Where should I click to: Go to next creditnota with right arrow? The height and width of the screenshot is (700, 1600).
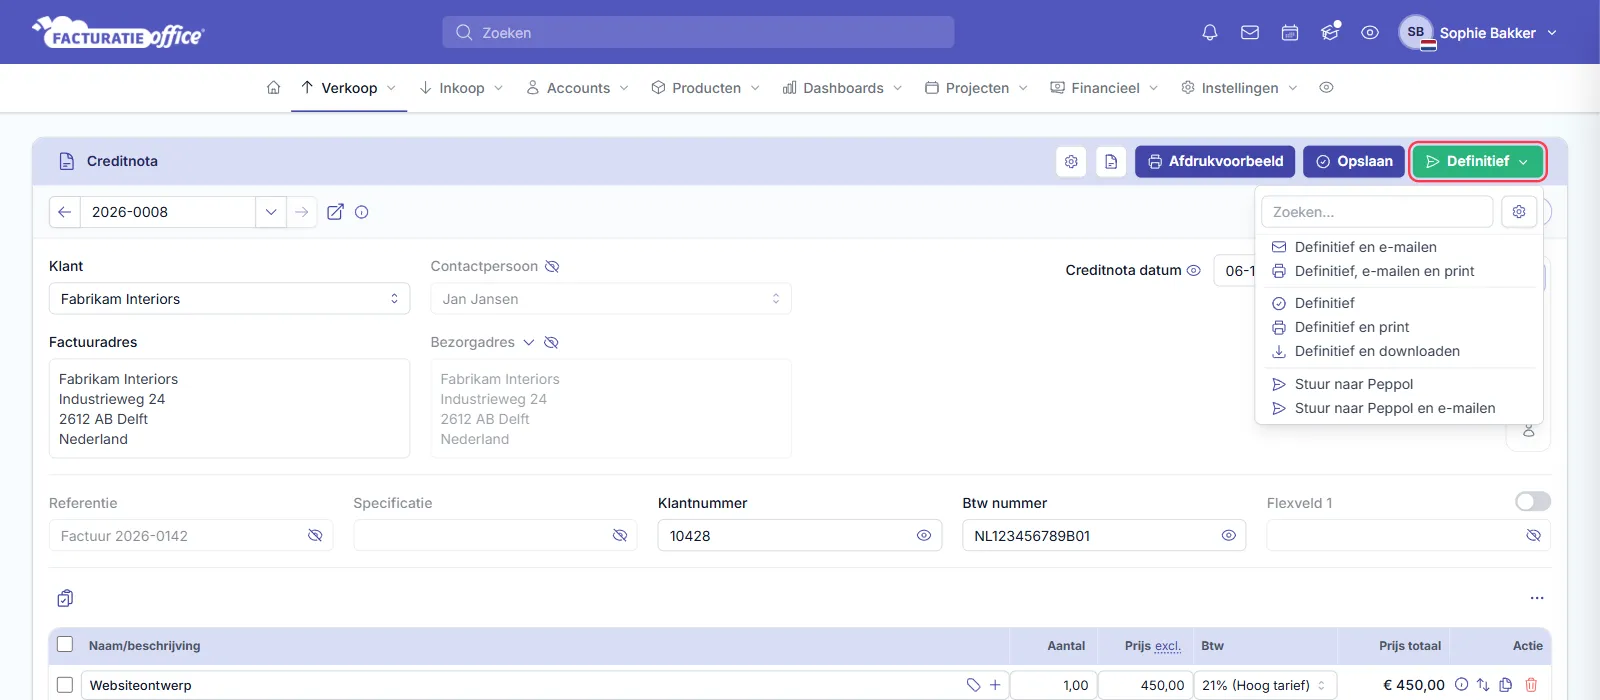[301, 212]
